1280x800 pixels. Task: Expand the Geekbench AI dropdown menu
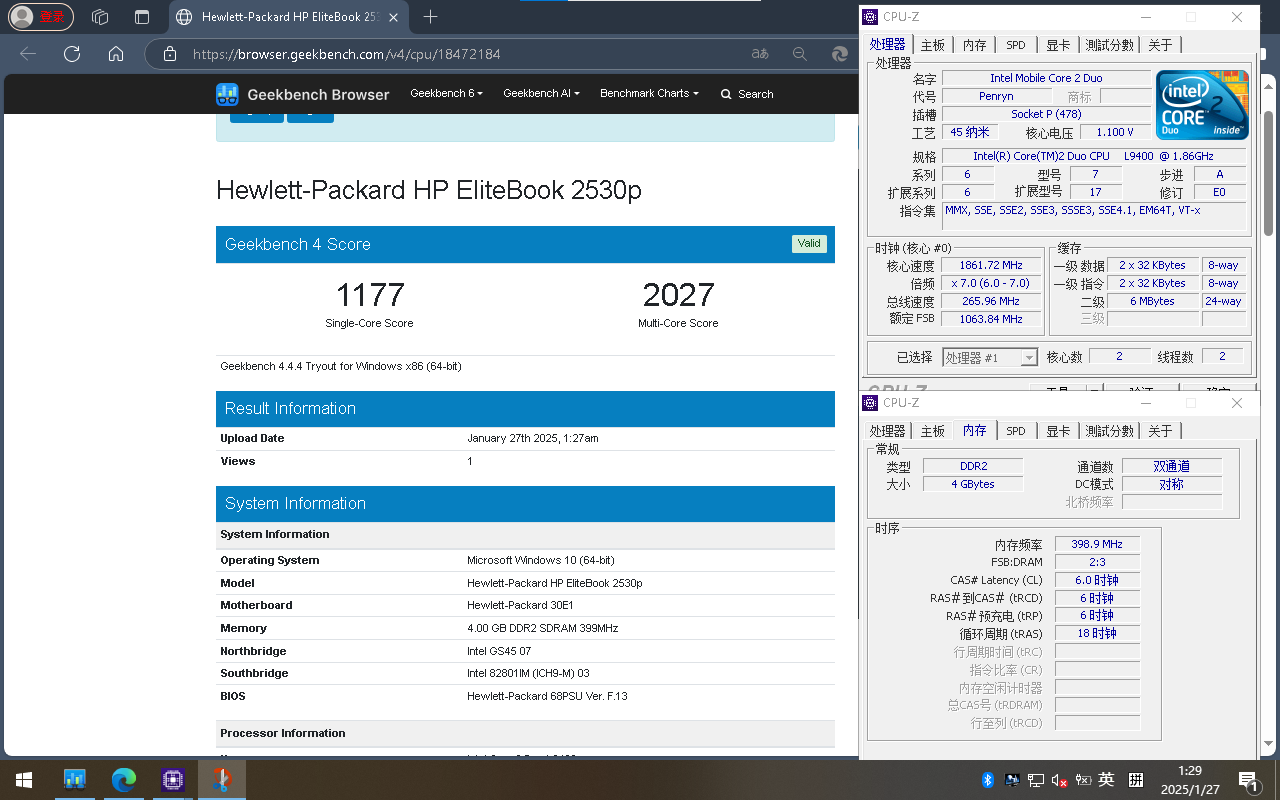tap(541, 93)
